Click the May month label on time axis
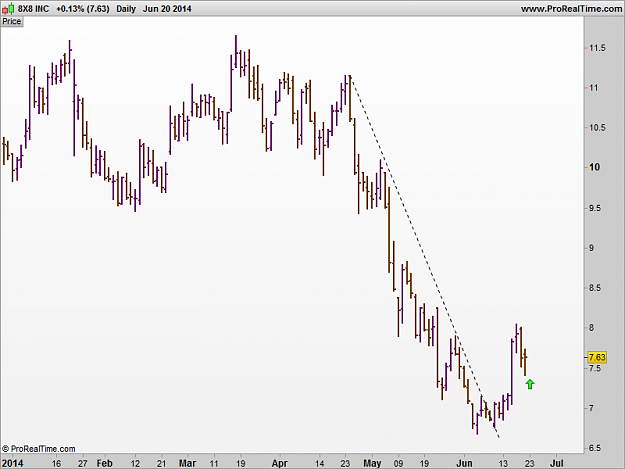This screenshot has height=469, width=625. click(372, 463)
